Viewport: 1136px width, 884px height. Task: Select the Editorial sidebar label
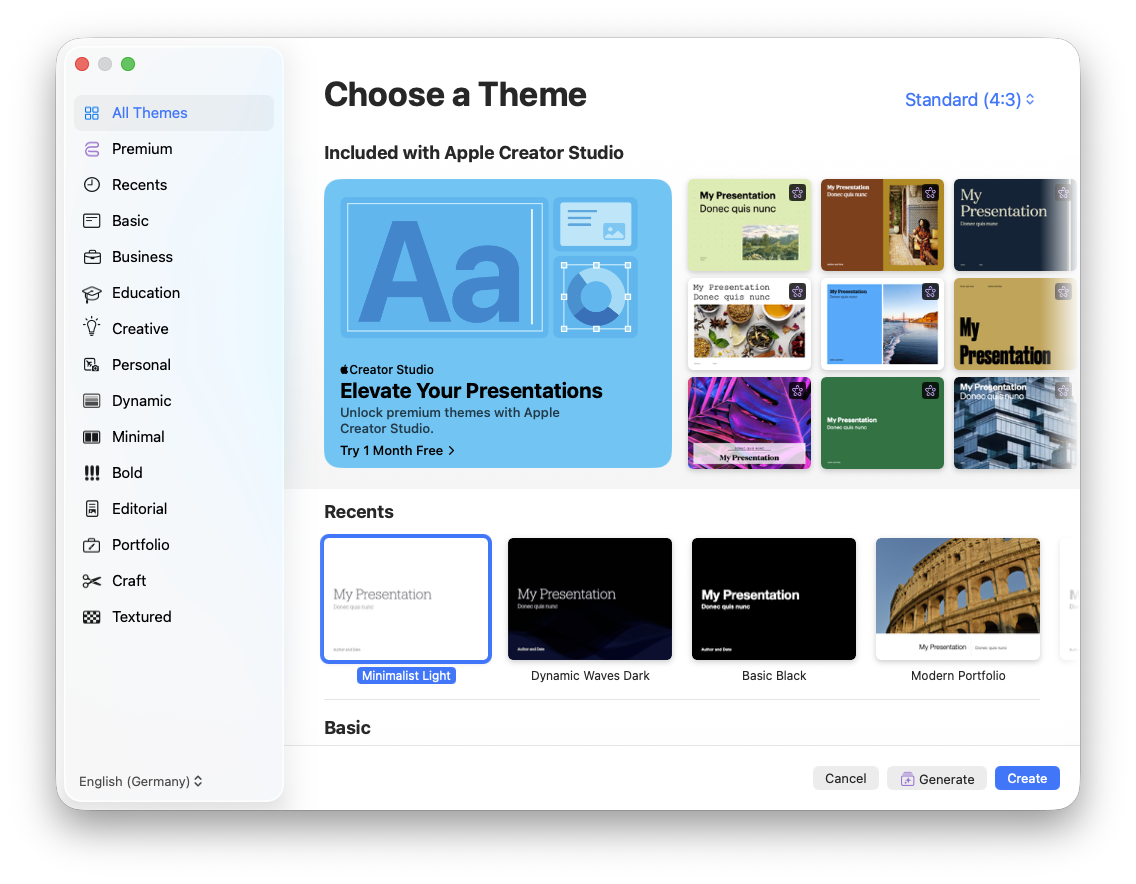click(139, 509)
